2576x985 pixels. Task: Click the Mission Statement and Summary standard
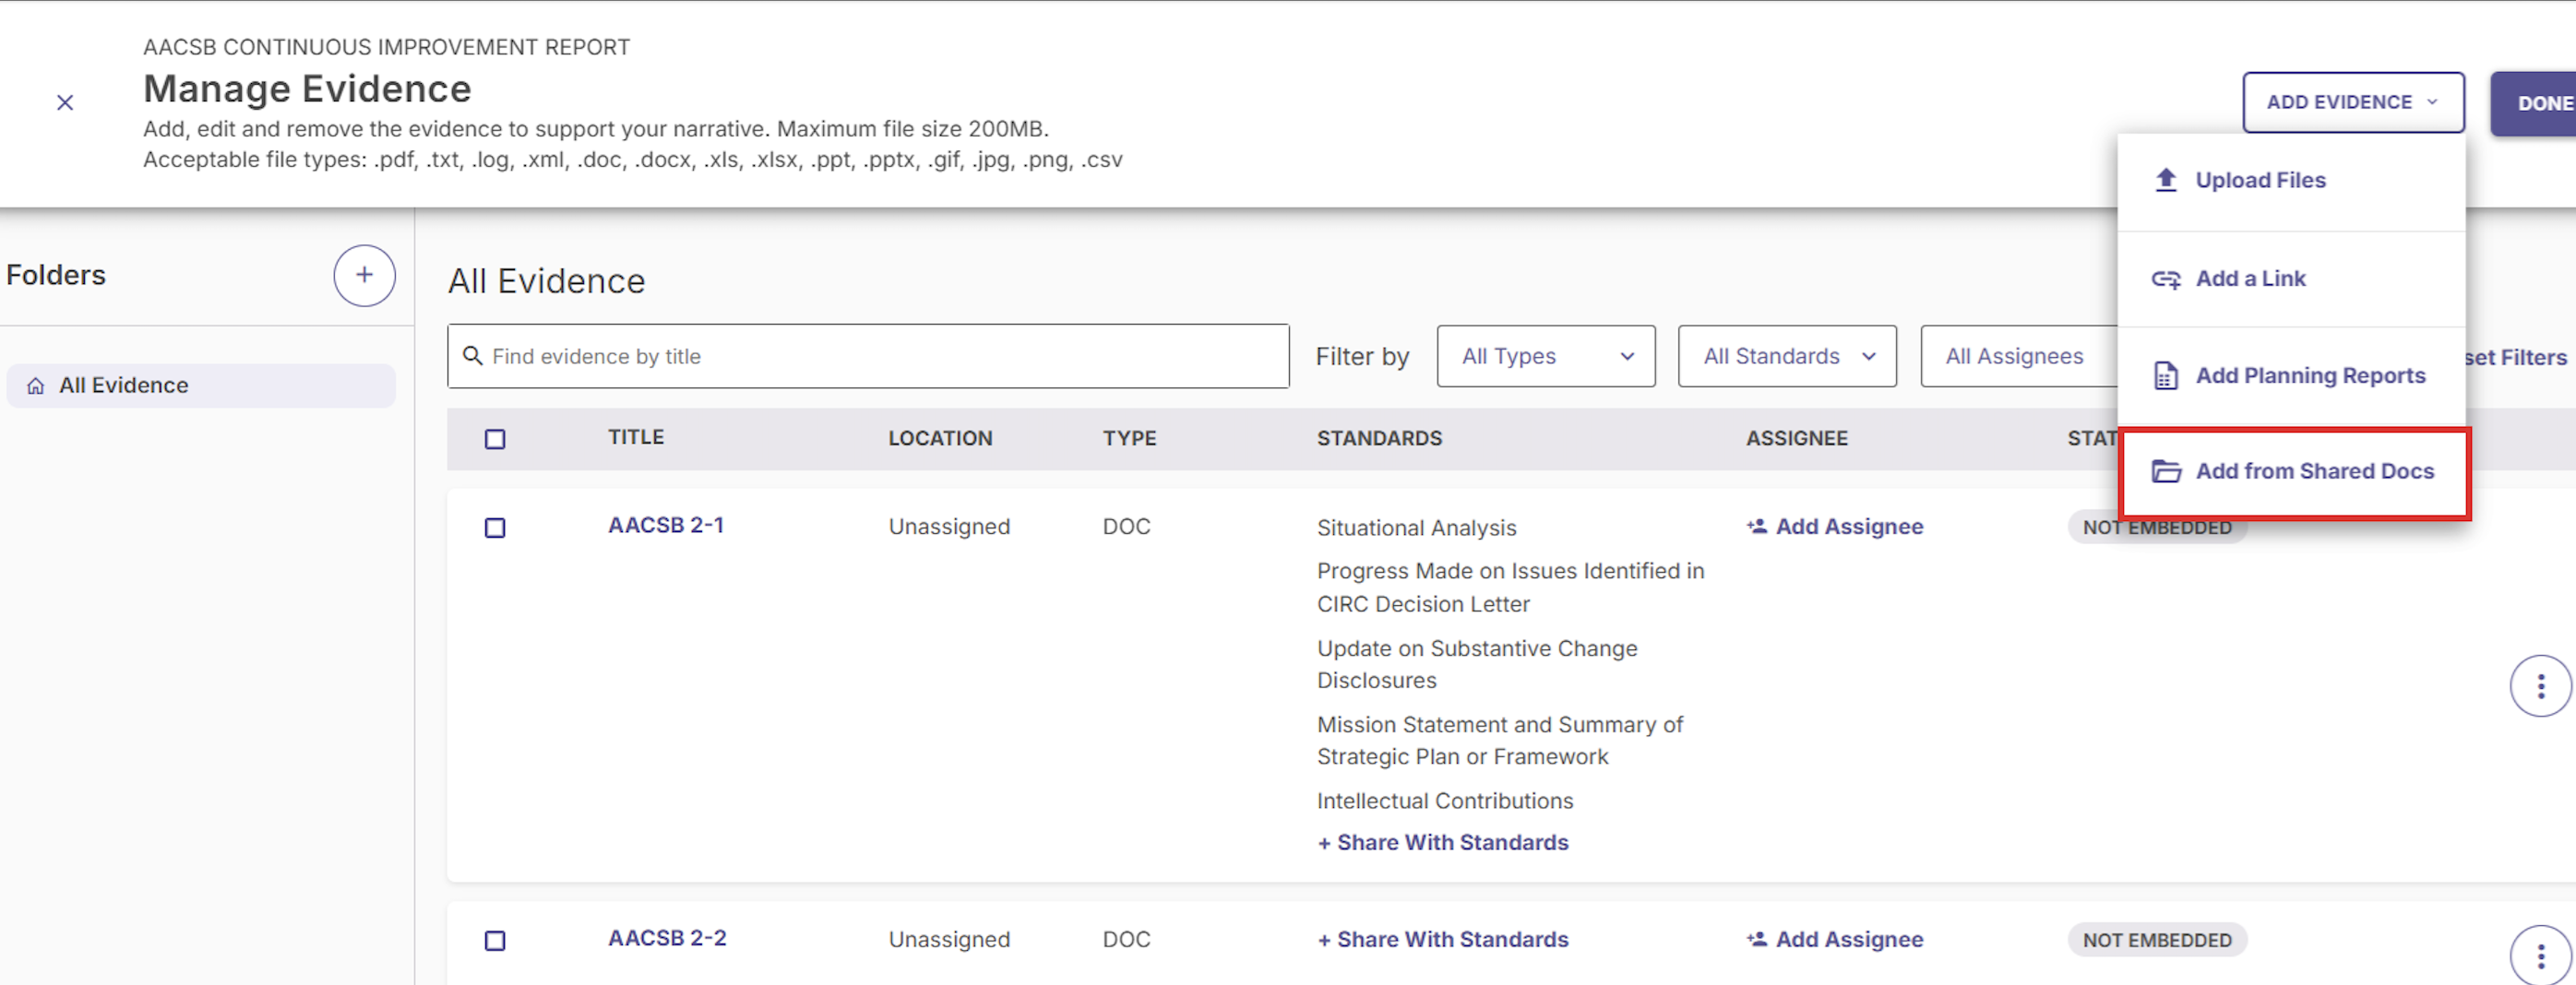[x=1500, y=740]
